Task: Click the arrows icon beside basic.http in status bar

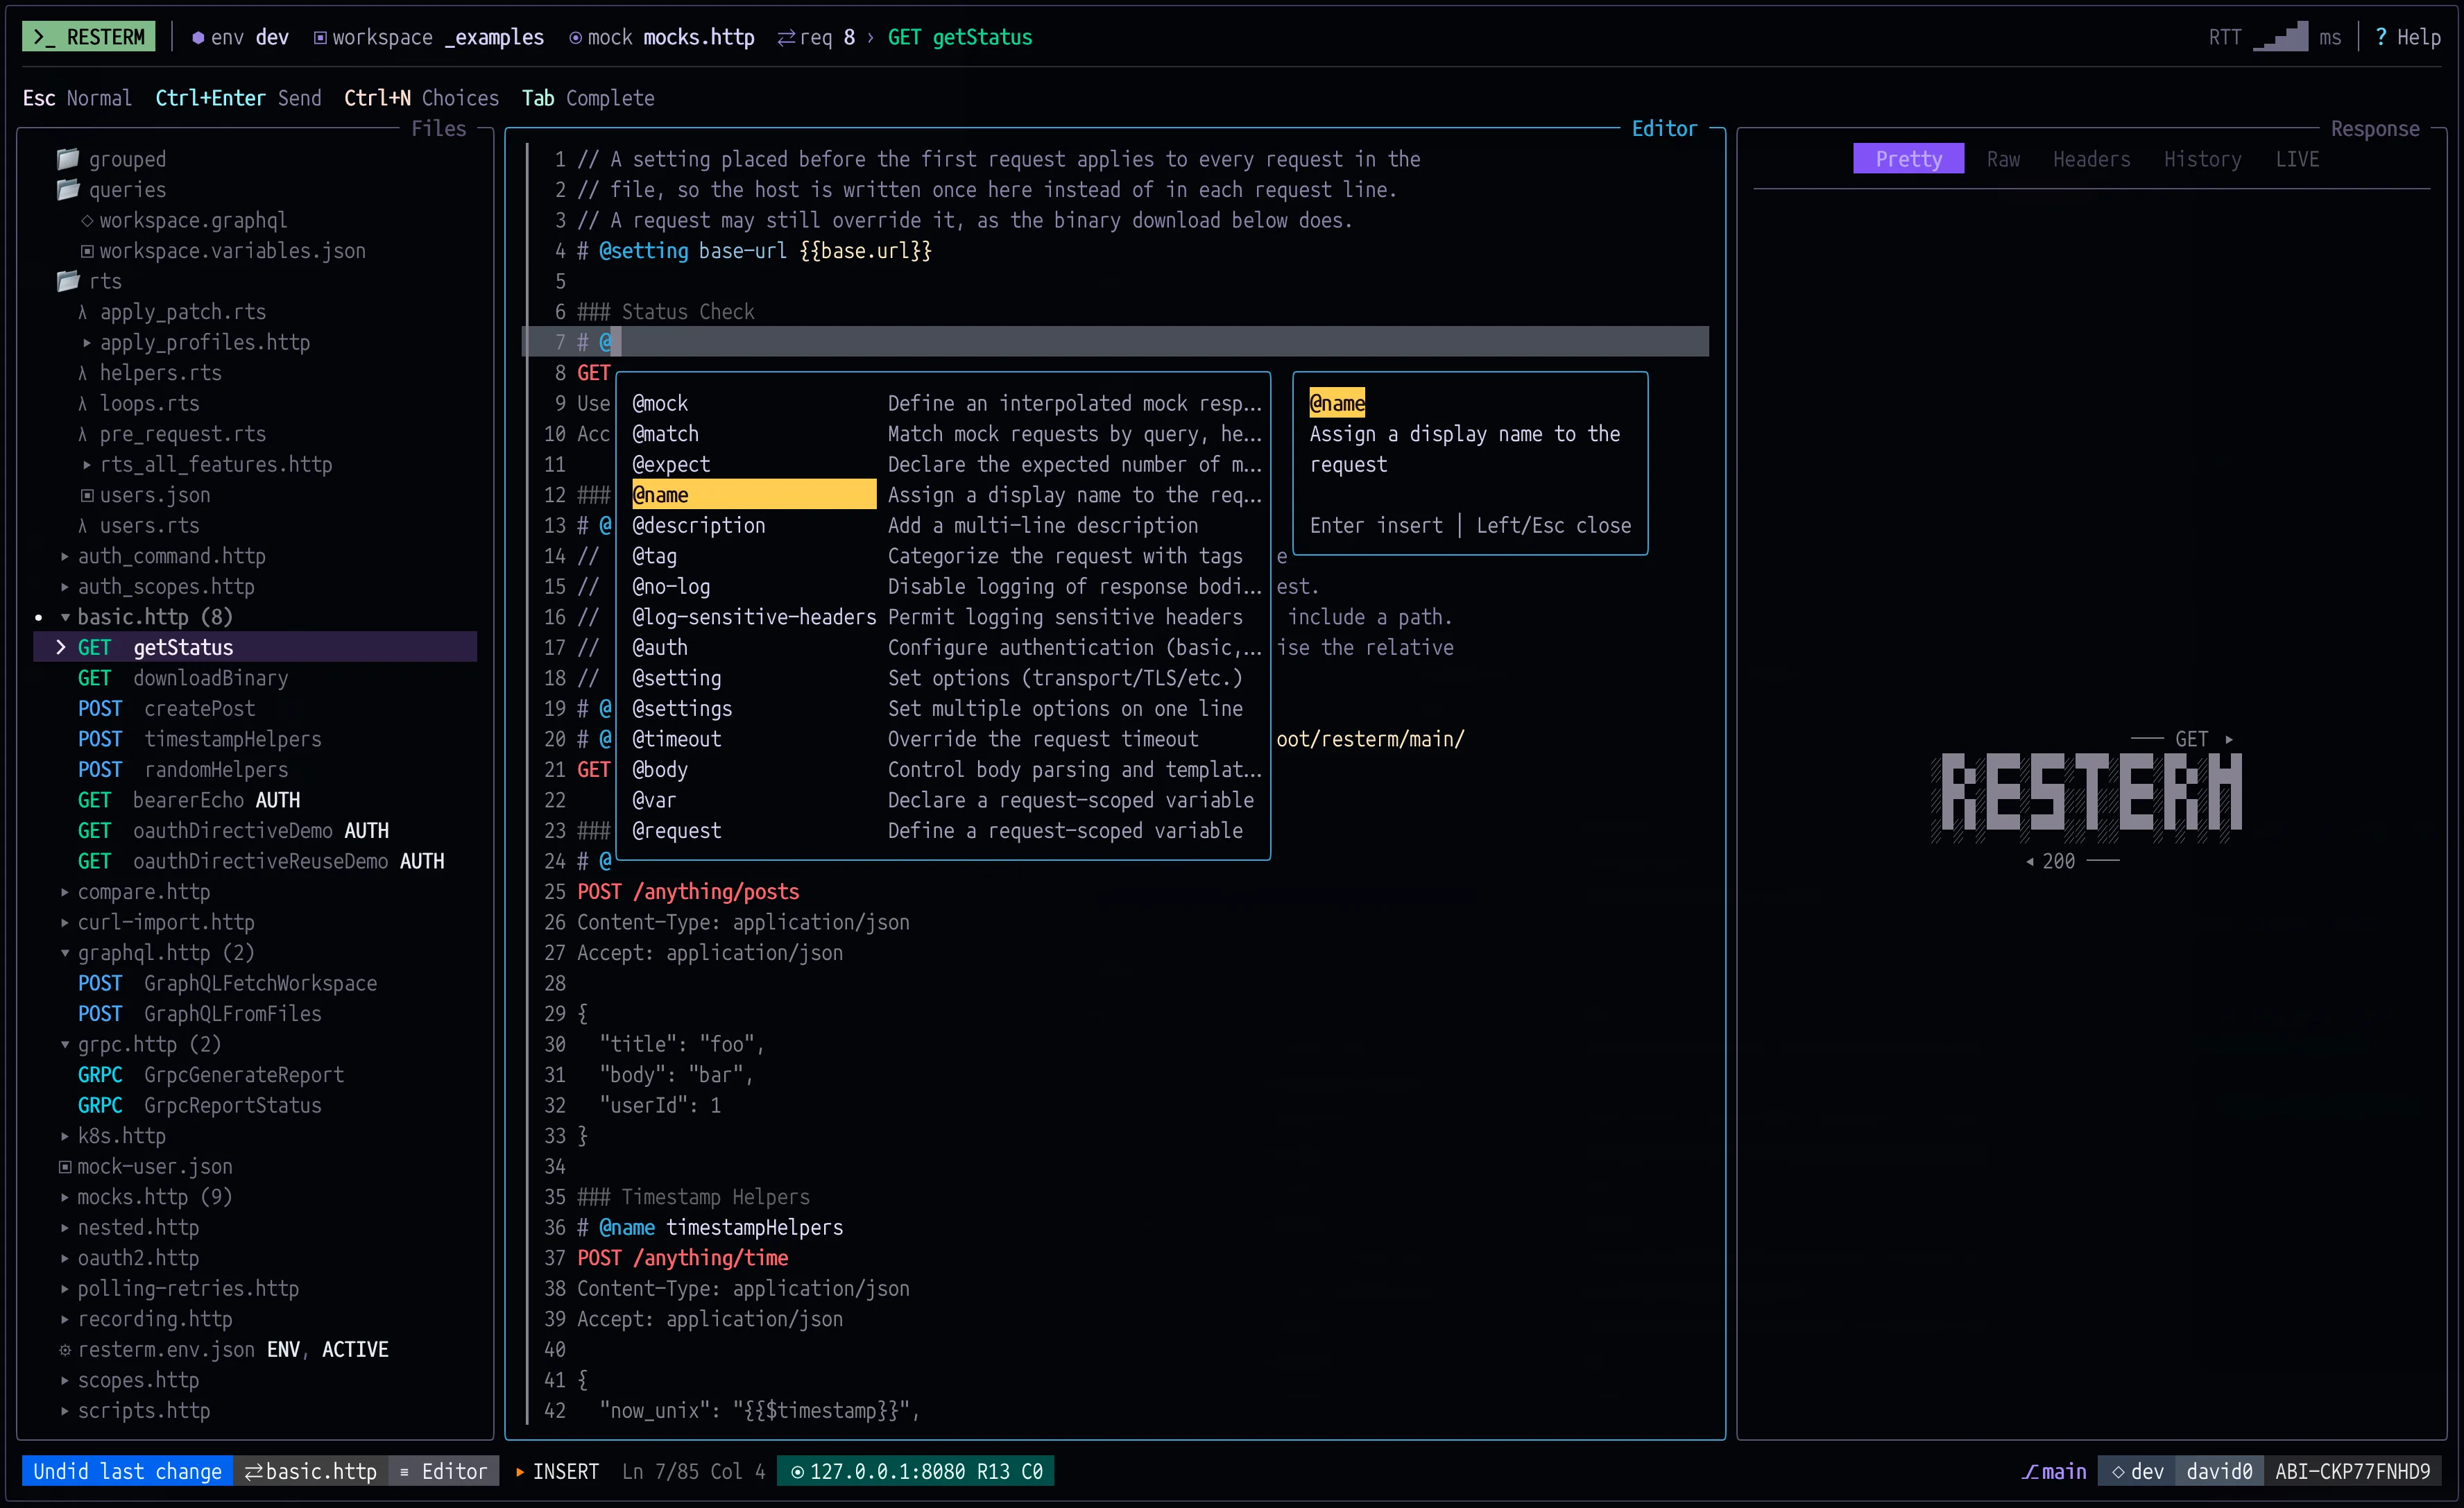Action: pyautogui.click(x=254, y=1471)
